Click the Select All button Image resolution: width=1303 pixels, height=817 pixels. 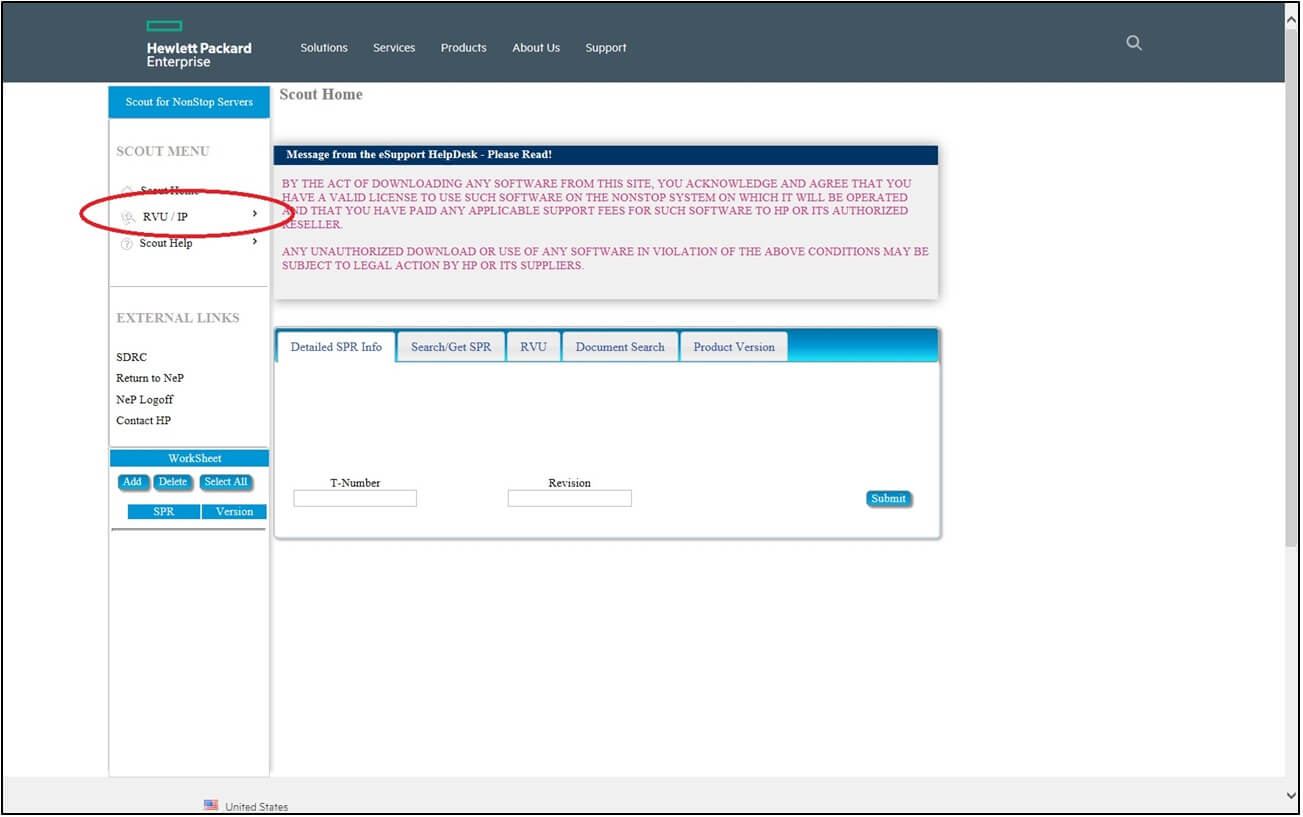pos(225,482)
